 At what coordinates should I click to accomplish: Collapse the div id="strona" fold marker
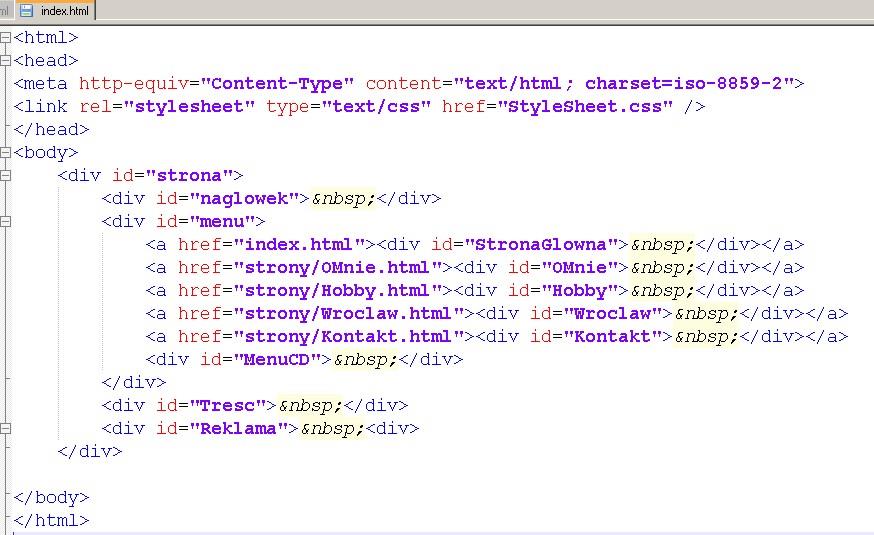[5, 176]
